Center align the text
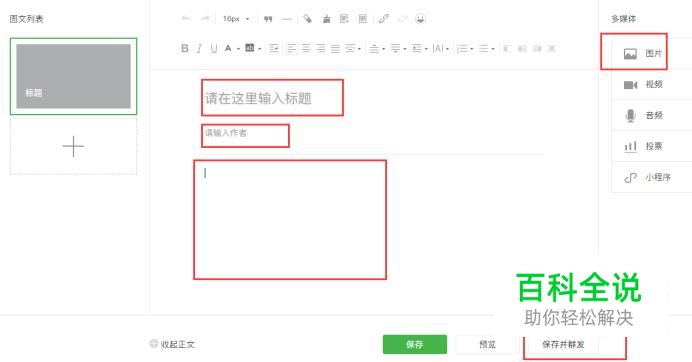This screenshot has height=362, width=692. pyautogui.click(x=306, y=48)
